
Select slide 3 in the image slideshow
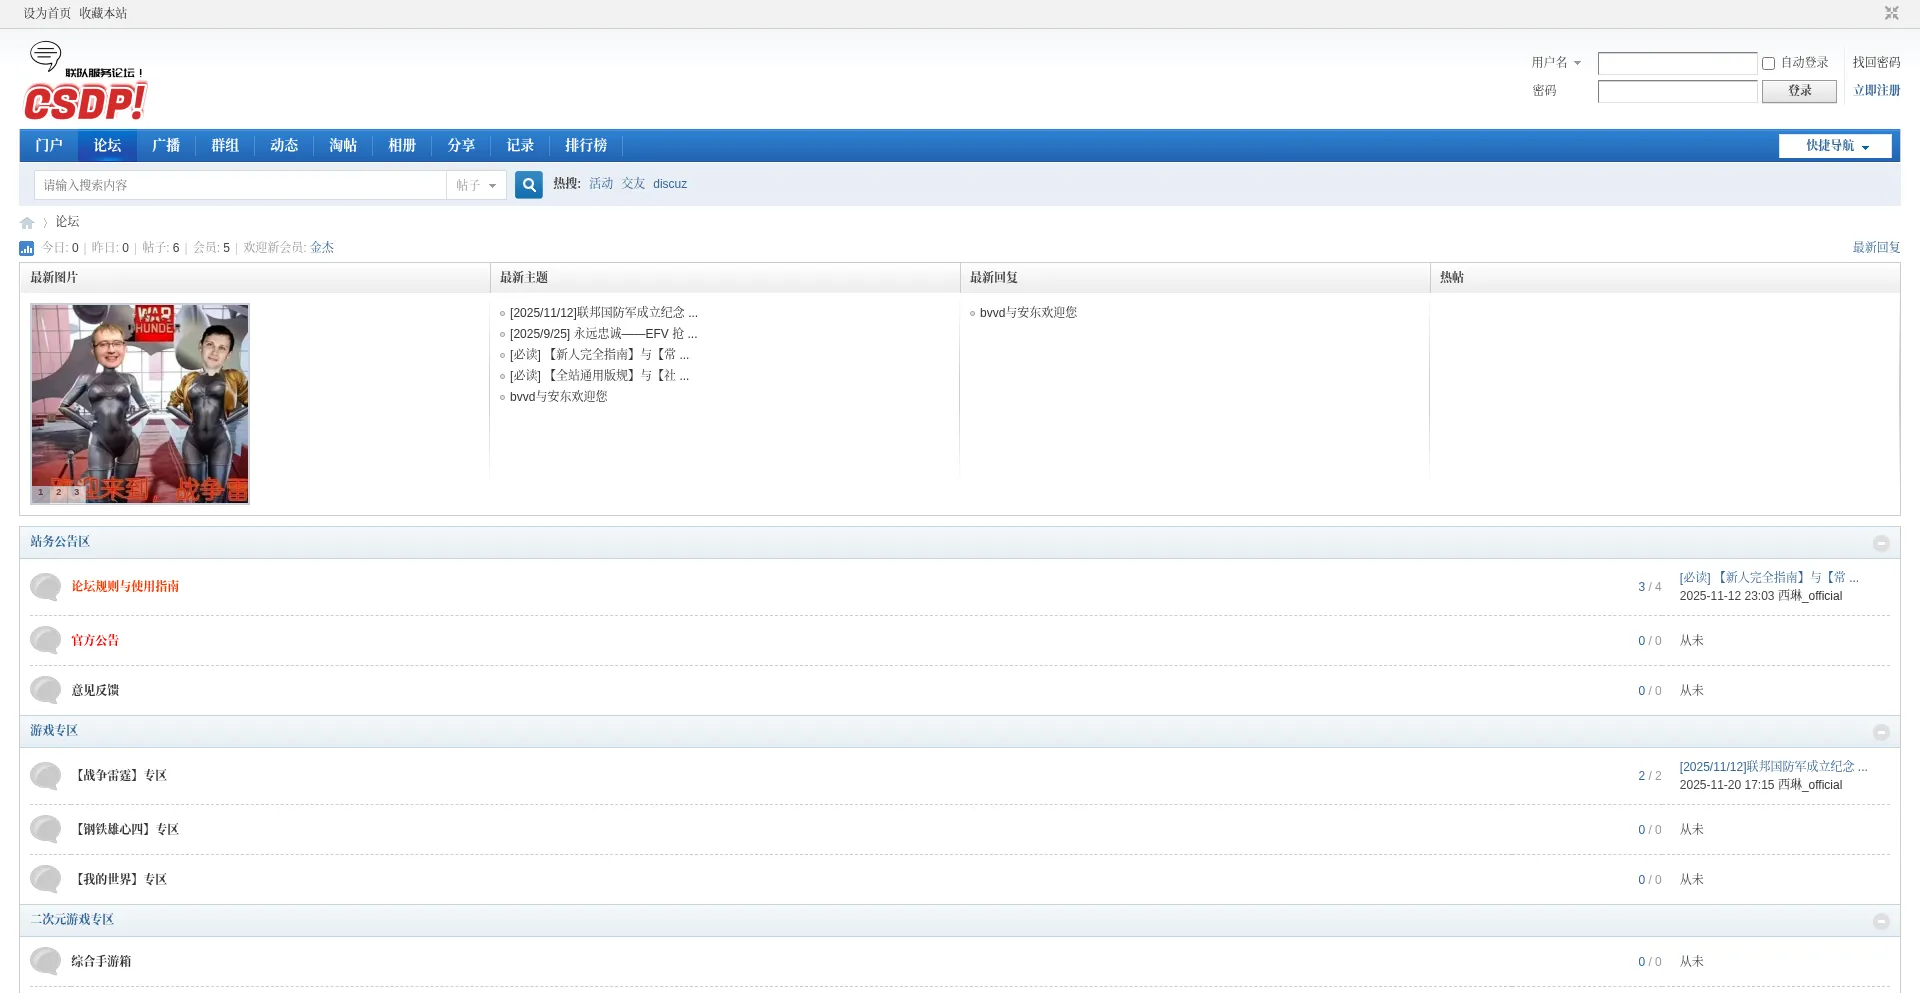point(76,493)
